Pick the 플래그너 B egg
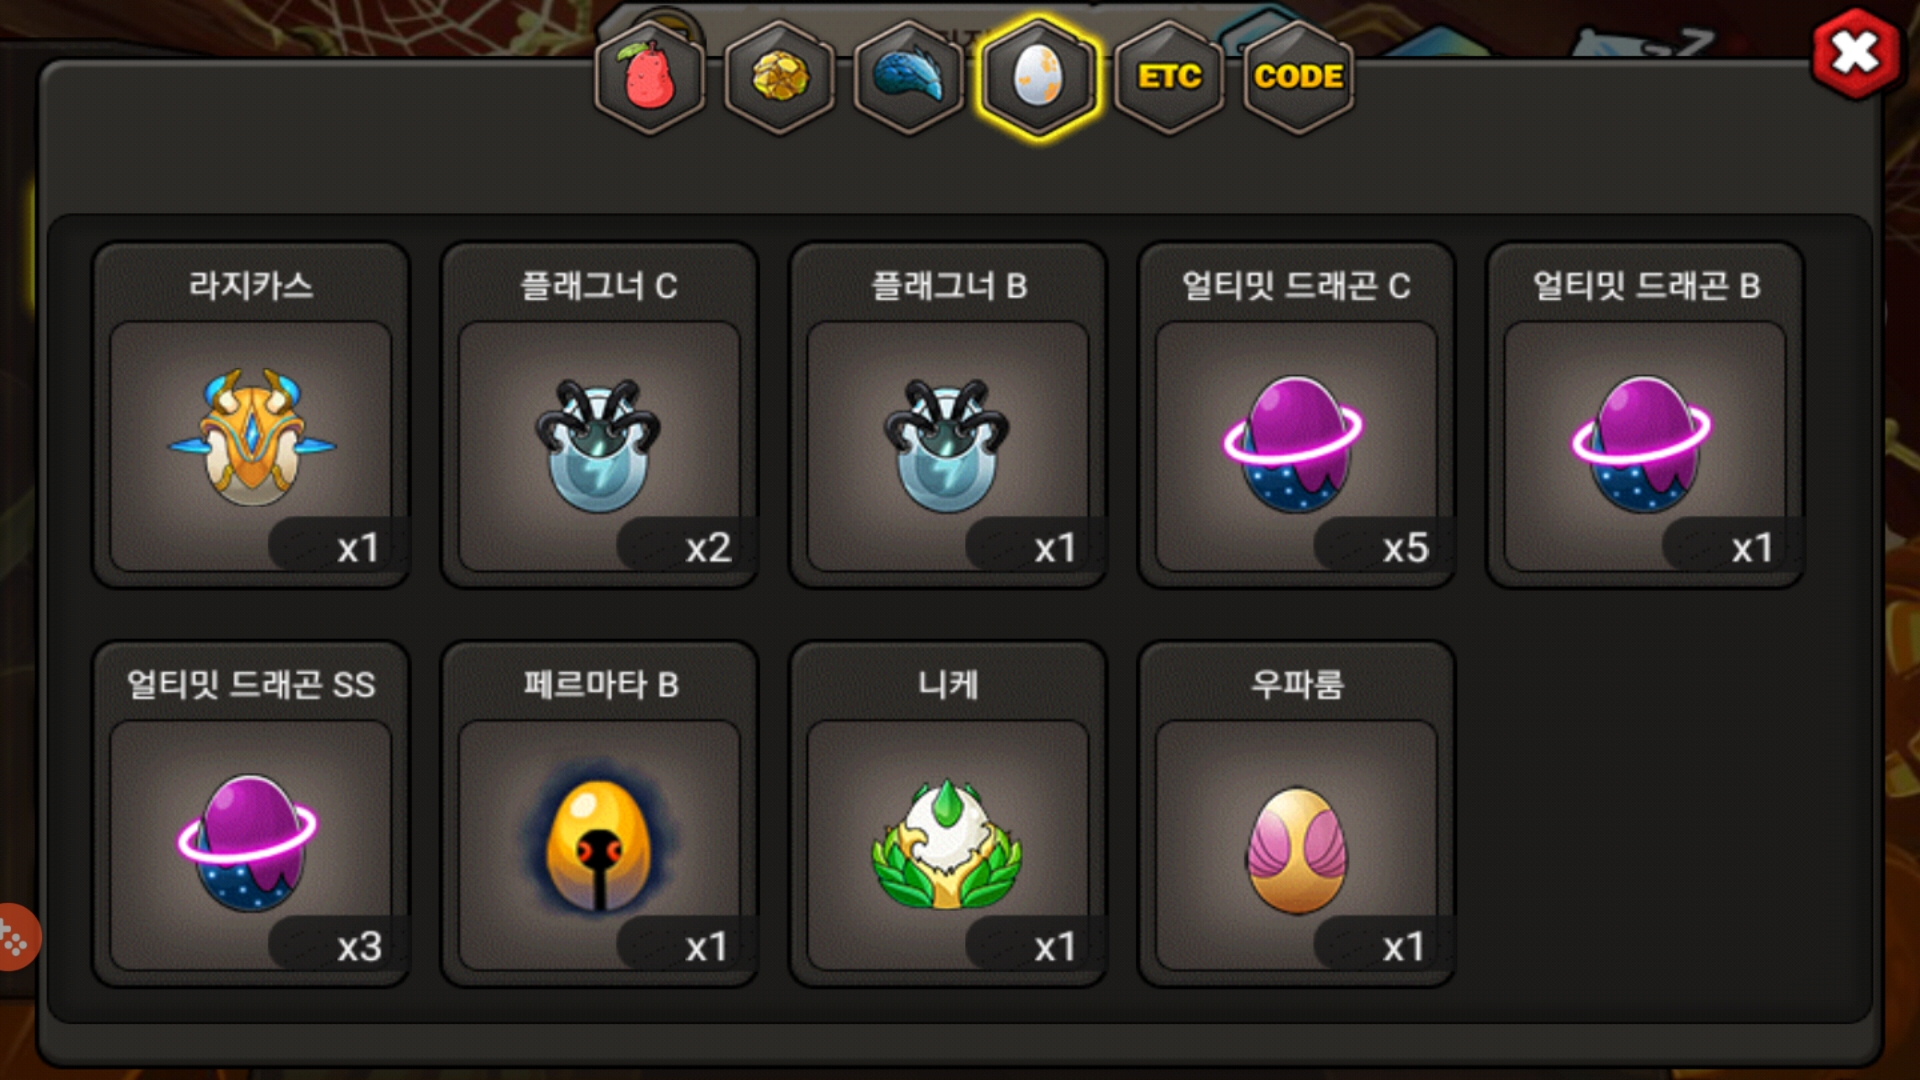This screenshot has height=1080, width=1920. [947, 445]
